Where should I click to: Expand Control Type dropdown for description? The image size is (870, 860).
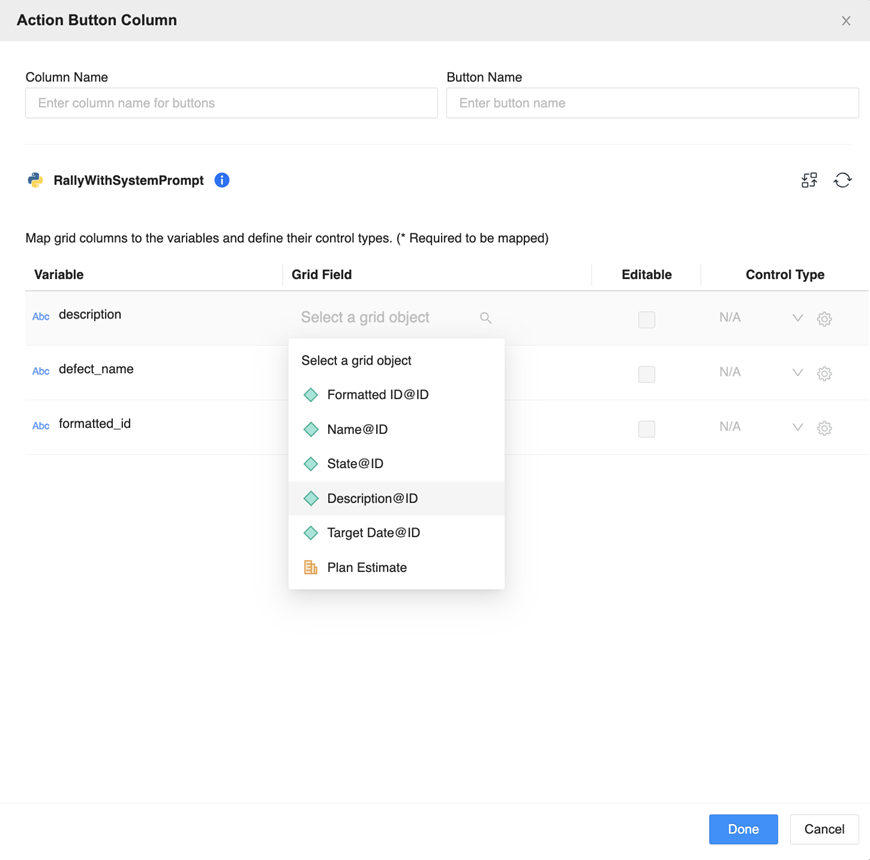coord(797,318)
